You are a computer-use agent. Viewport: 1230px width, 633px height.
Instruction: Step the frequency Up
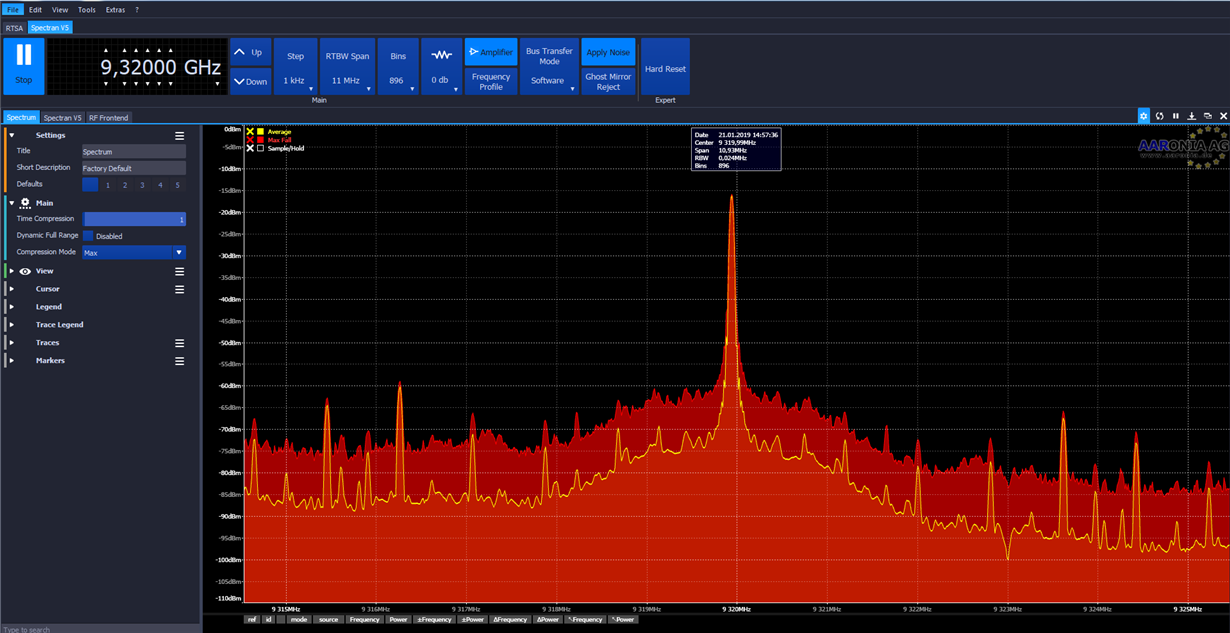250,52
